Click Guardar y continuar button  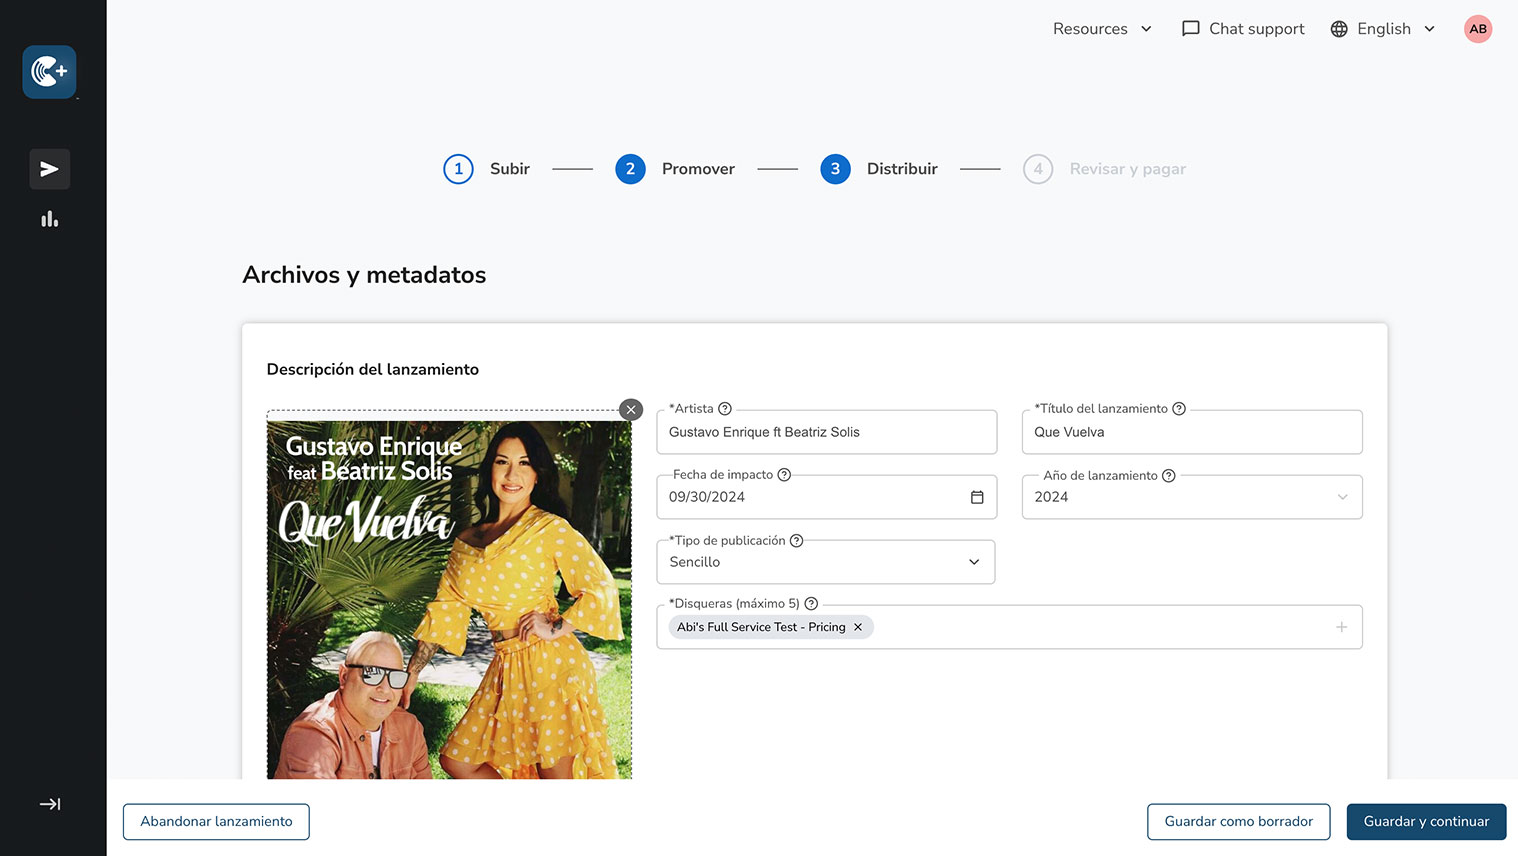(1425, 822)
